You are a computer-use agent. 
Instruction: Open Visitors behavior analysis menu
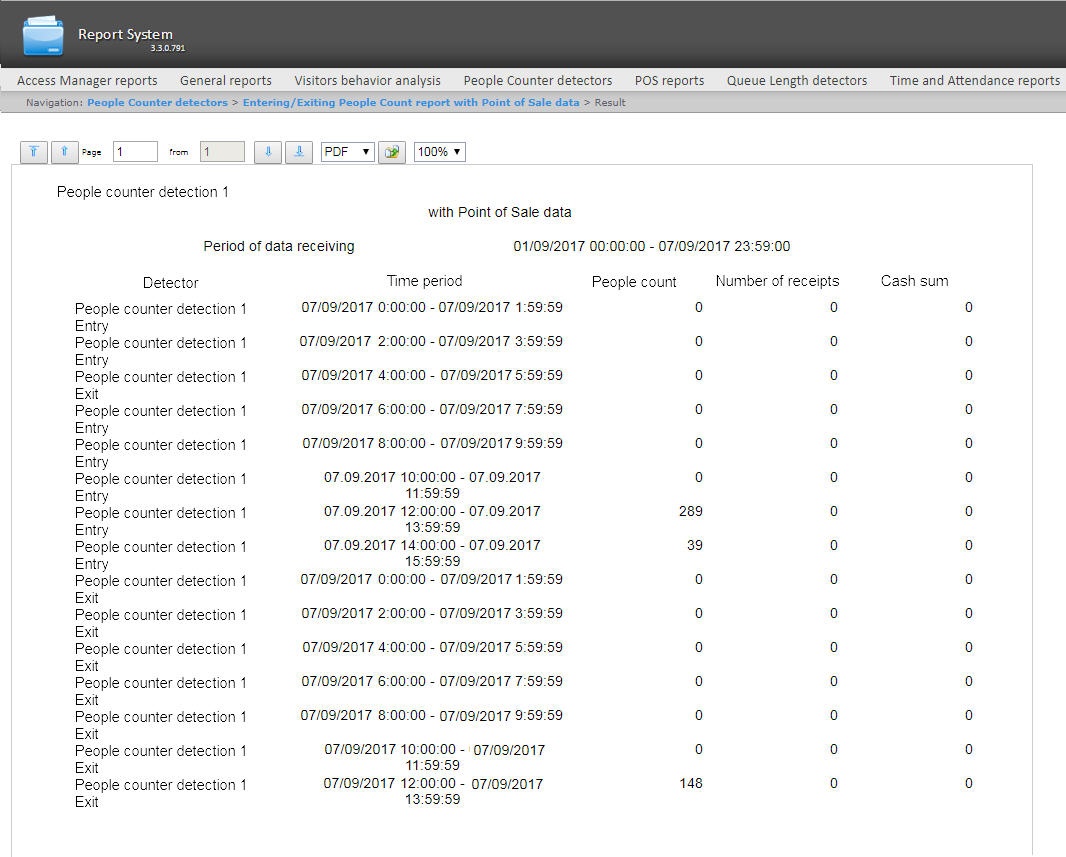(367, 80)
